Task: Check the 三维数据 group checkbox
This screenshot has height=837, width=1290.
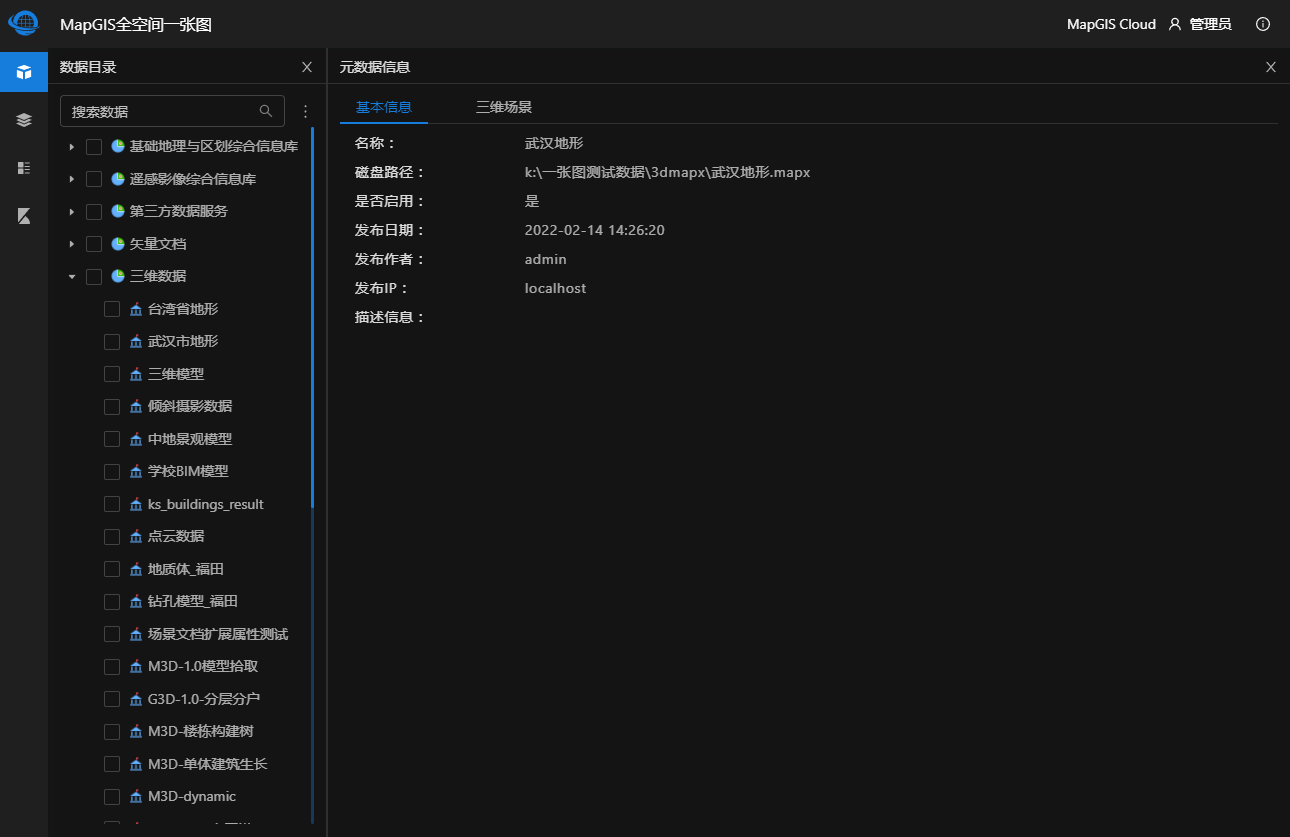Action: point(94,276)
